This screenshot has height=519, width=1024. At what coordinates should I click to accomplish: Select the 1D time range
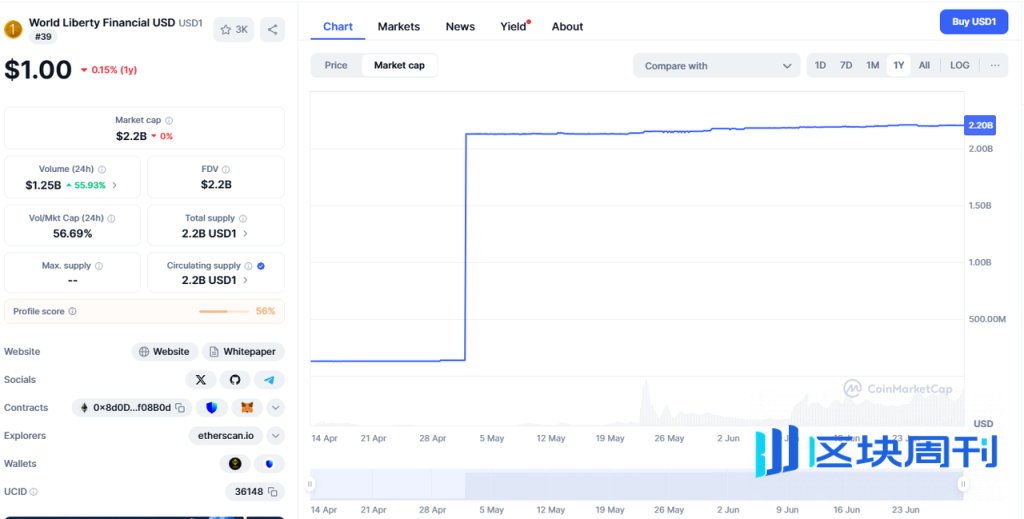[x=820, y=65]
